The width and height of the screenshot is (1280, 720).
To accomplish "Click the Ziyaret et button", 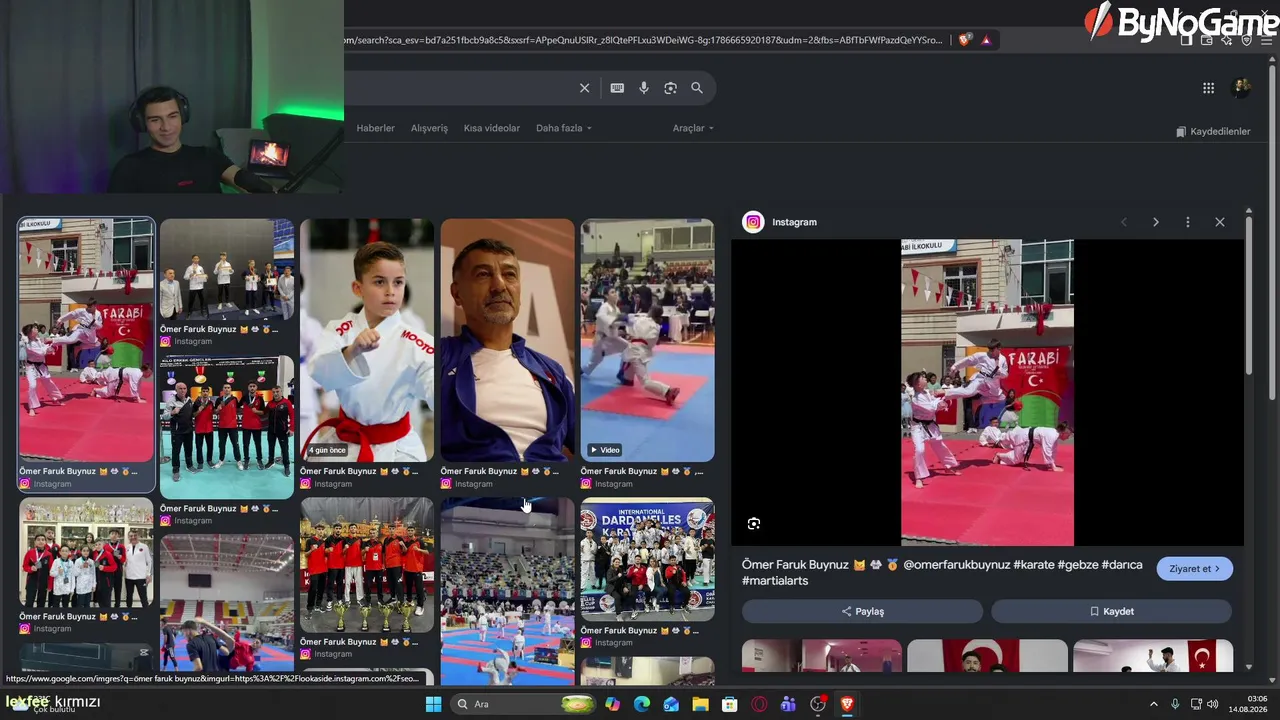I will [1195, 569].
